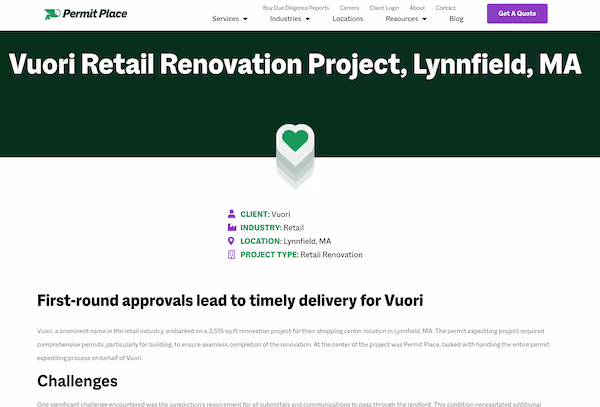Click 'PROJECT TYPE: Retail Renovation' text

pos(301,254)
